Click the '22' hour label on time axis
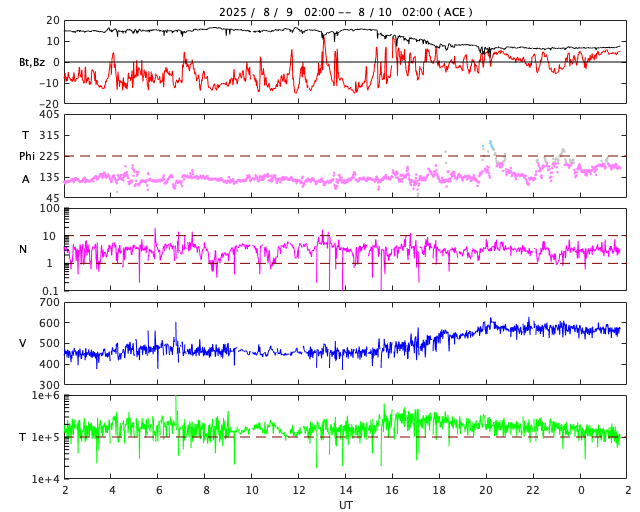This screenshot has height=512, width=640. point(533,490)
